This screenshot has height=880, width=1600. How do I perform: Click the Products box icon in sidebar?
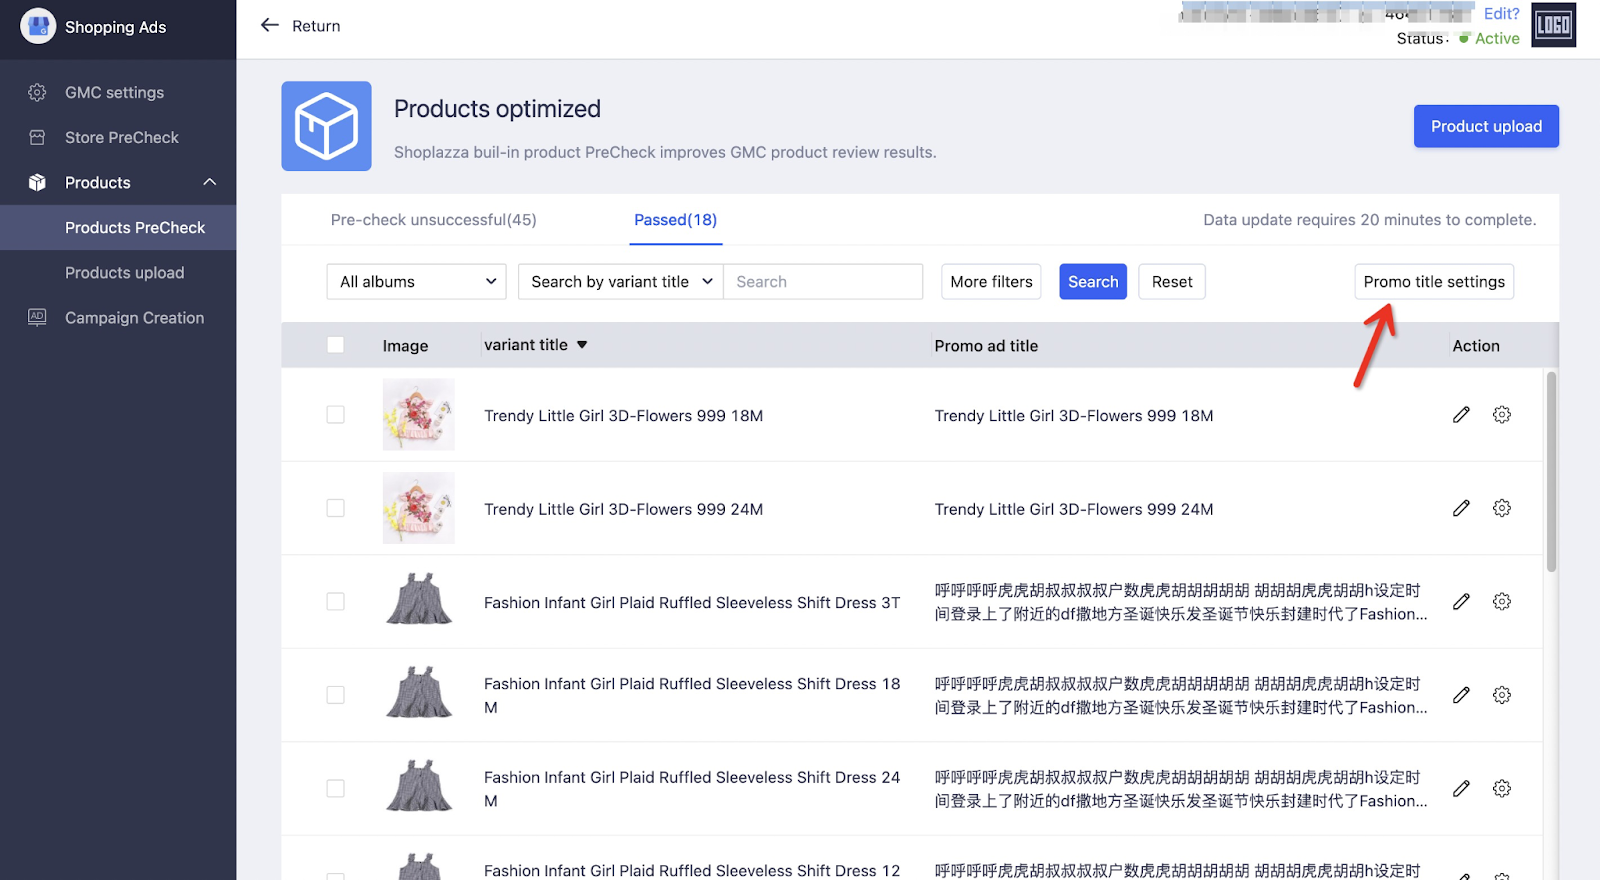pos(37,182)
